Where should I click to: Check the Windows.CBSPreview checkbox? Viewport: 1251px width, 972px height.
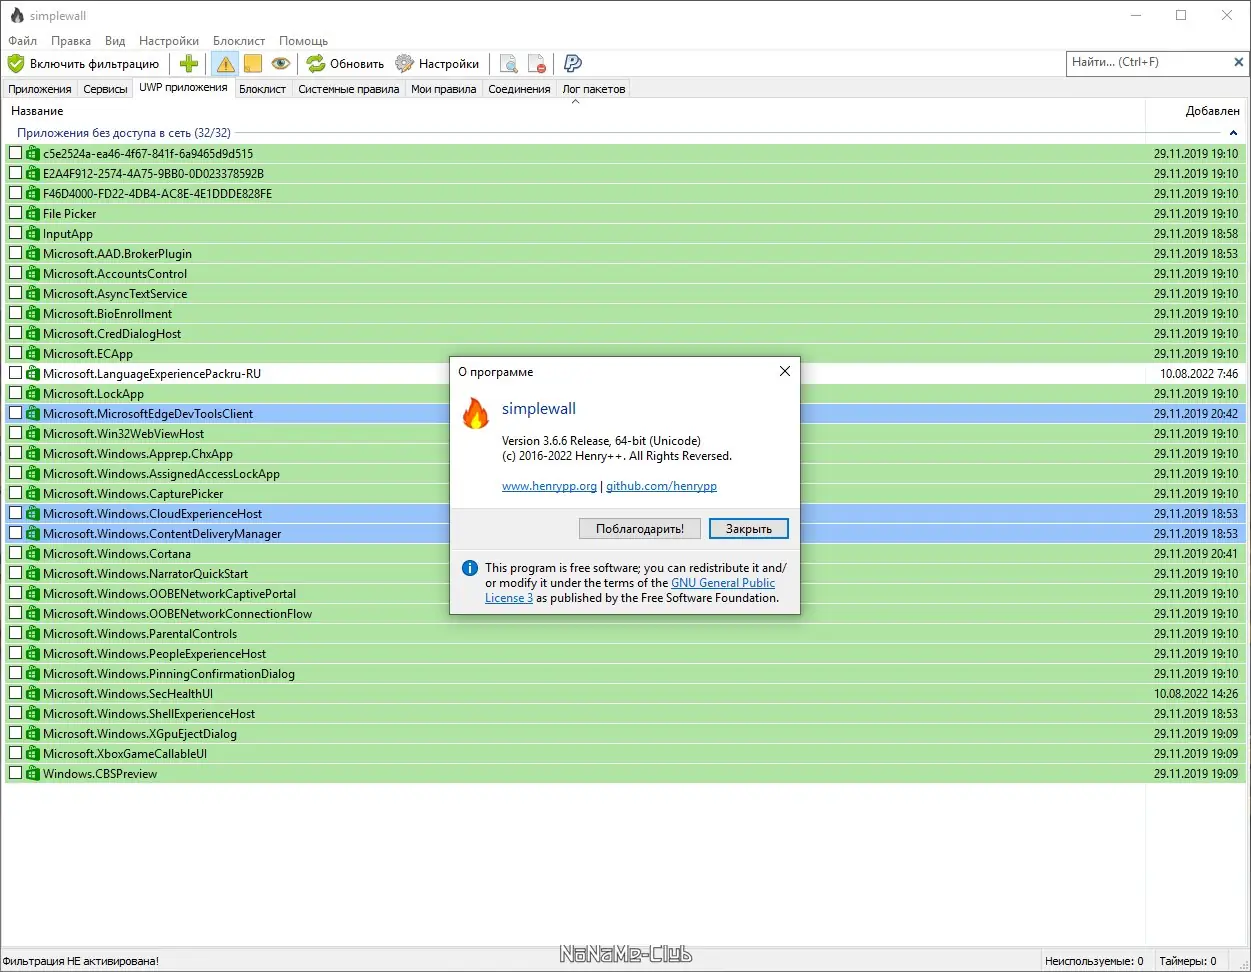coord(15,773)
